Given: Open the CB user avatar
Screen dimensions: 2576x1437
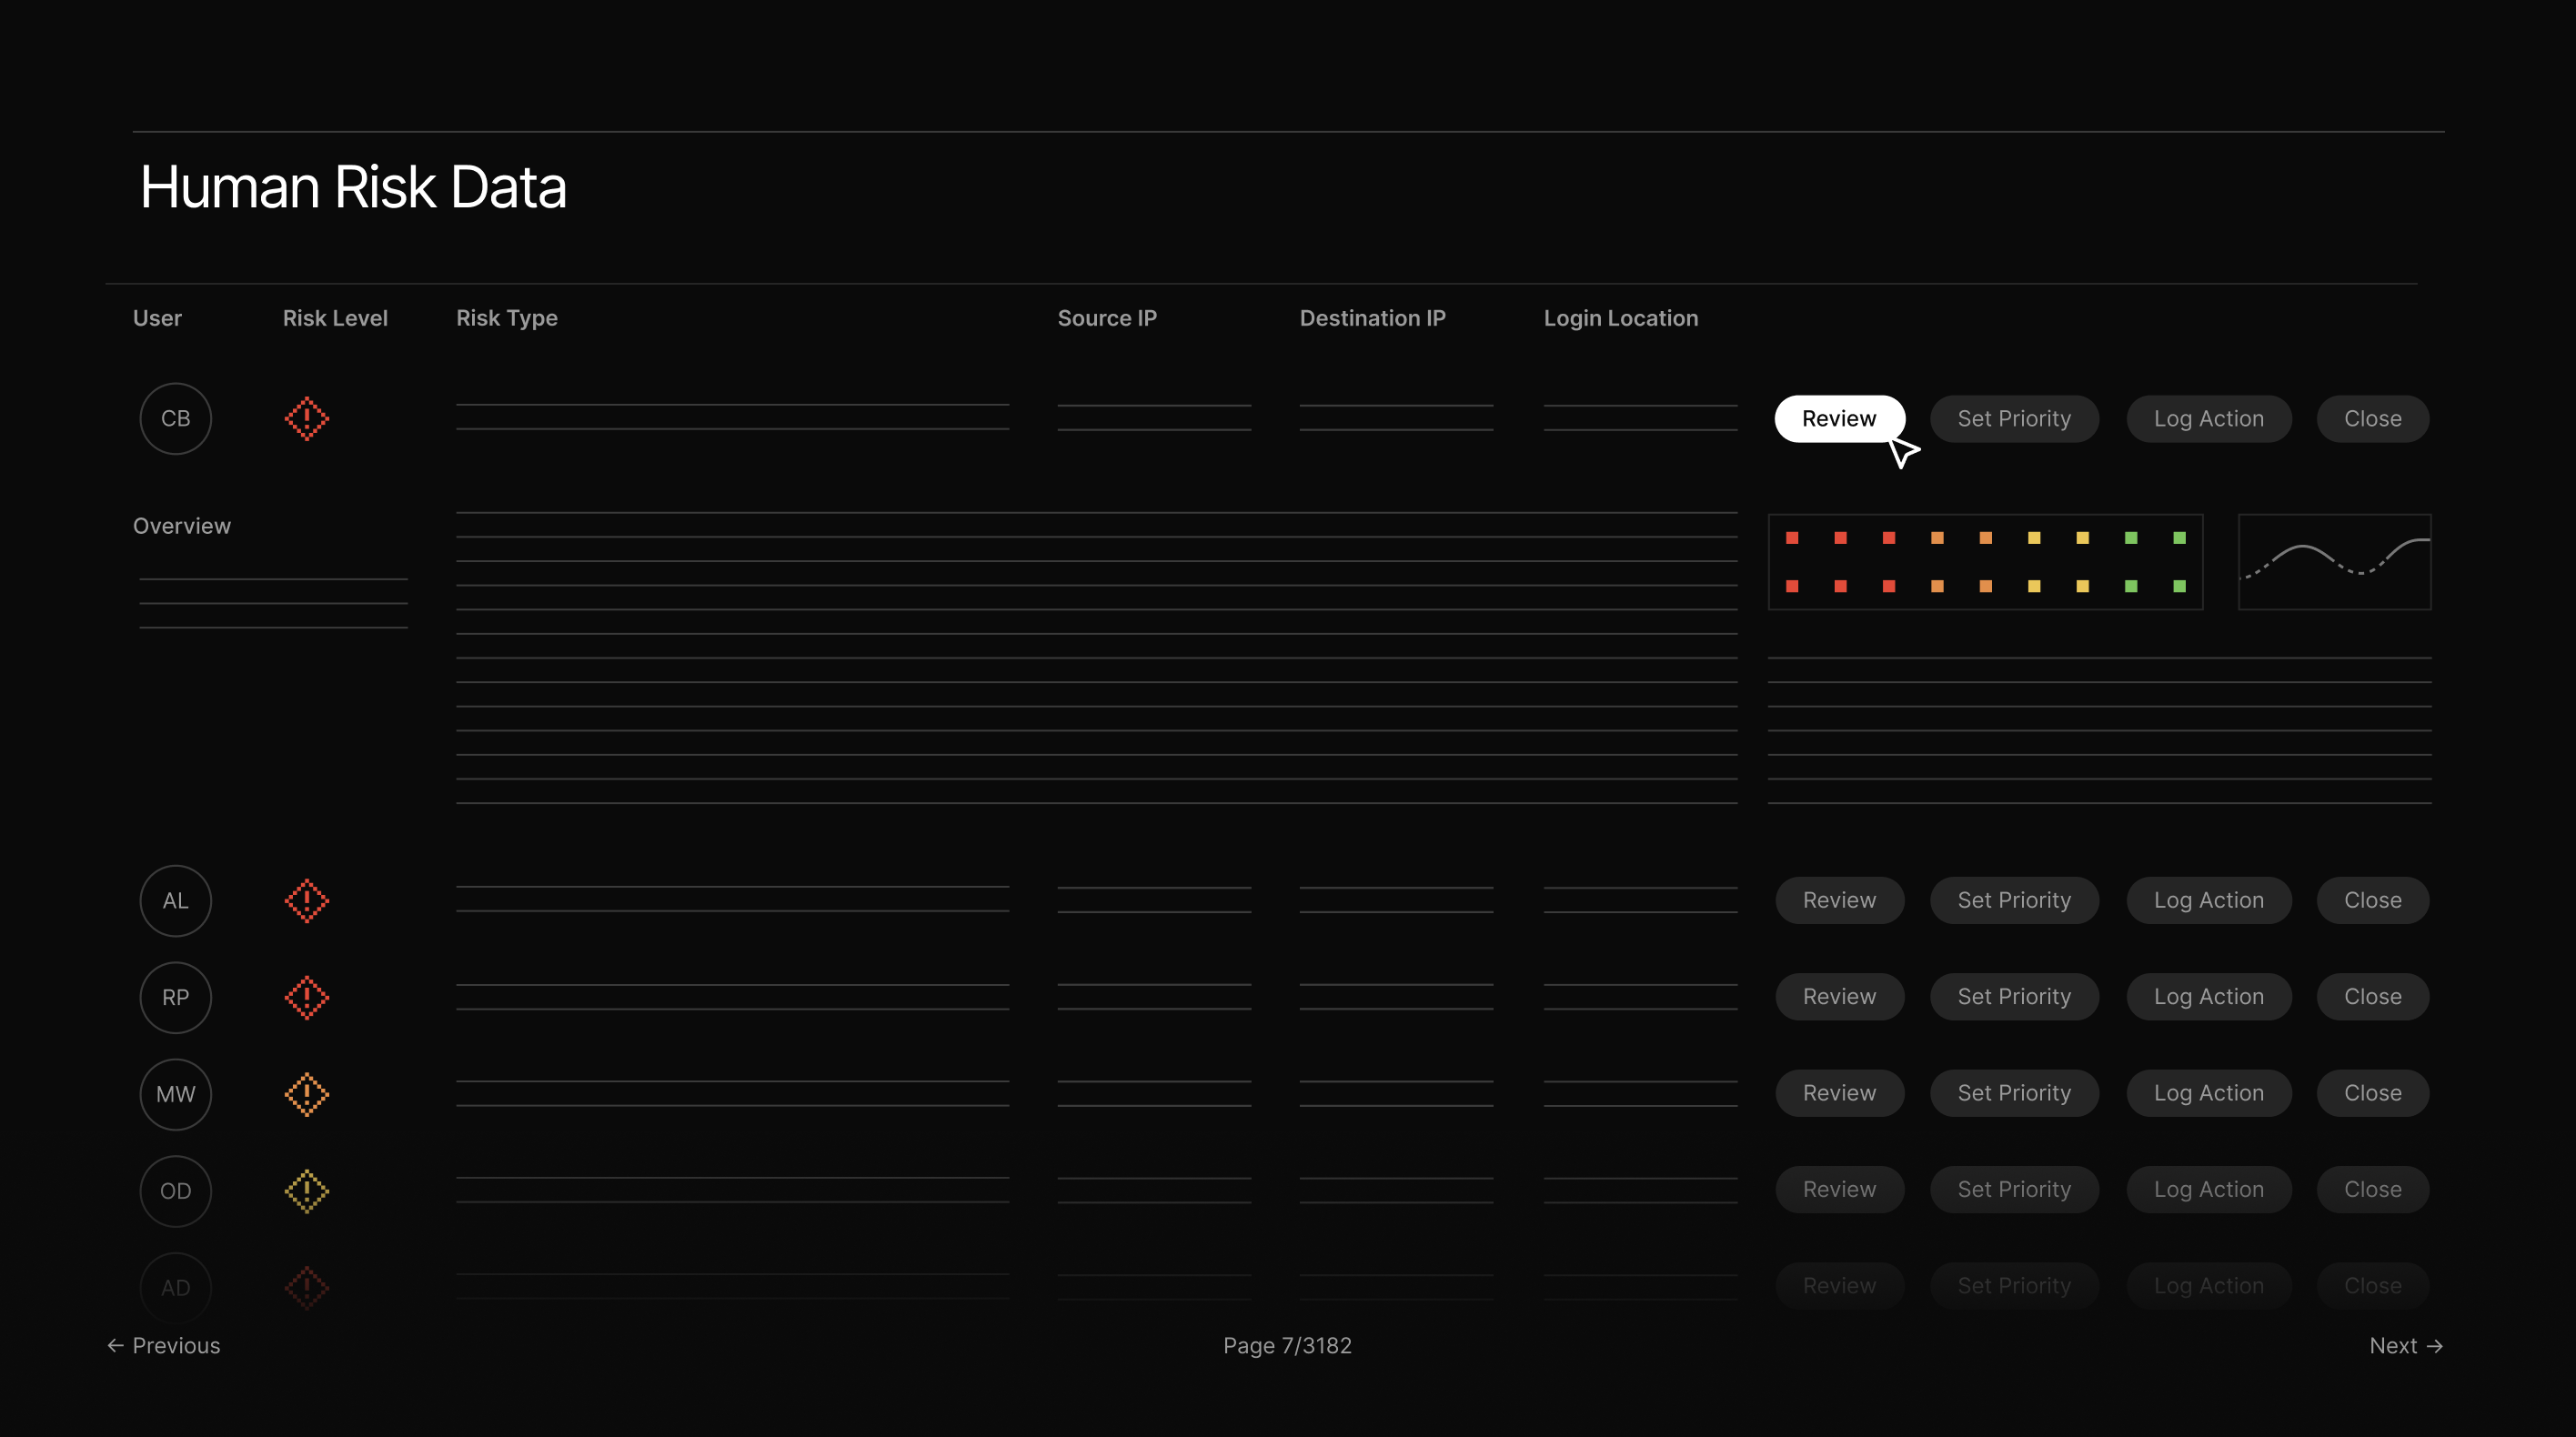Looking at the screenshot, I should pos(176,419).
